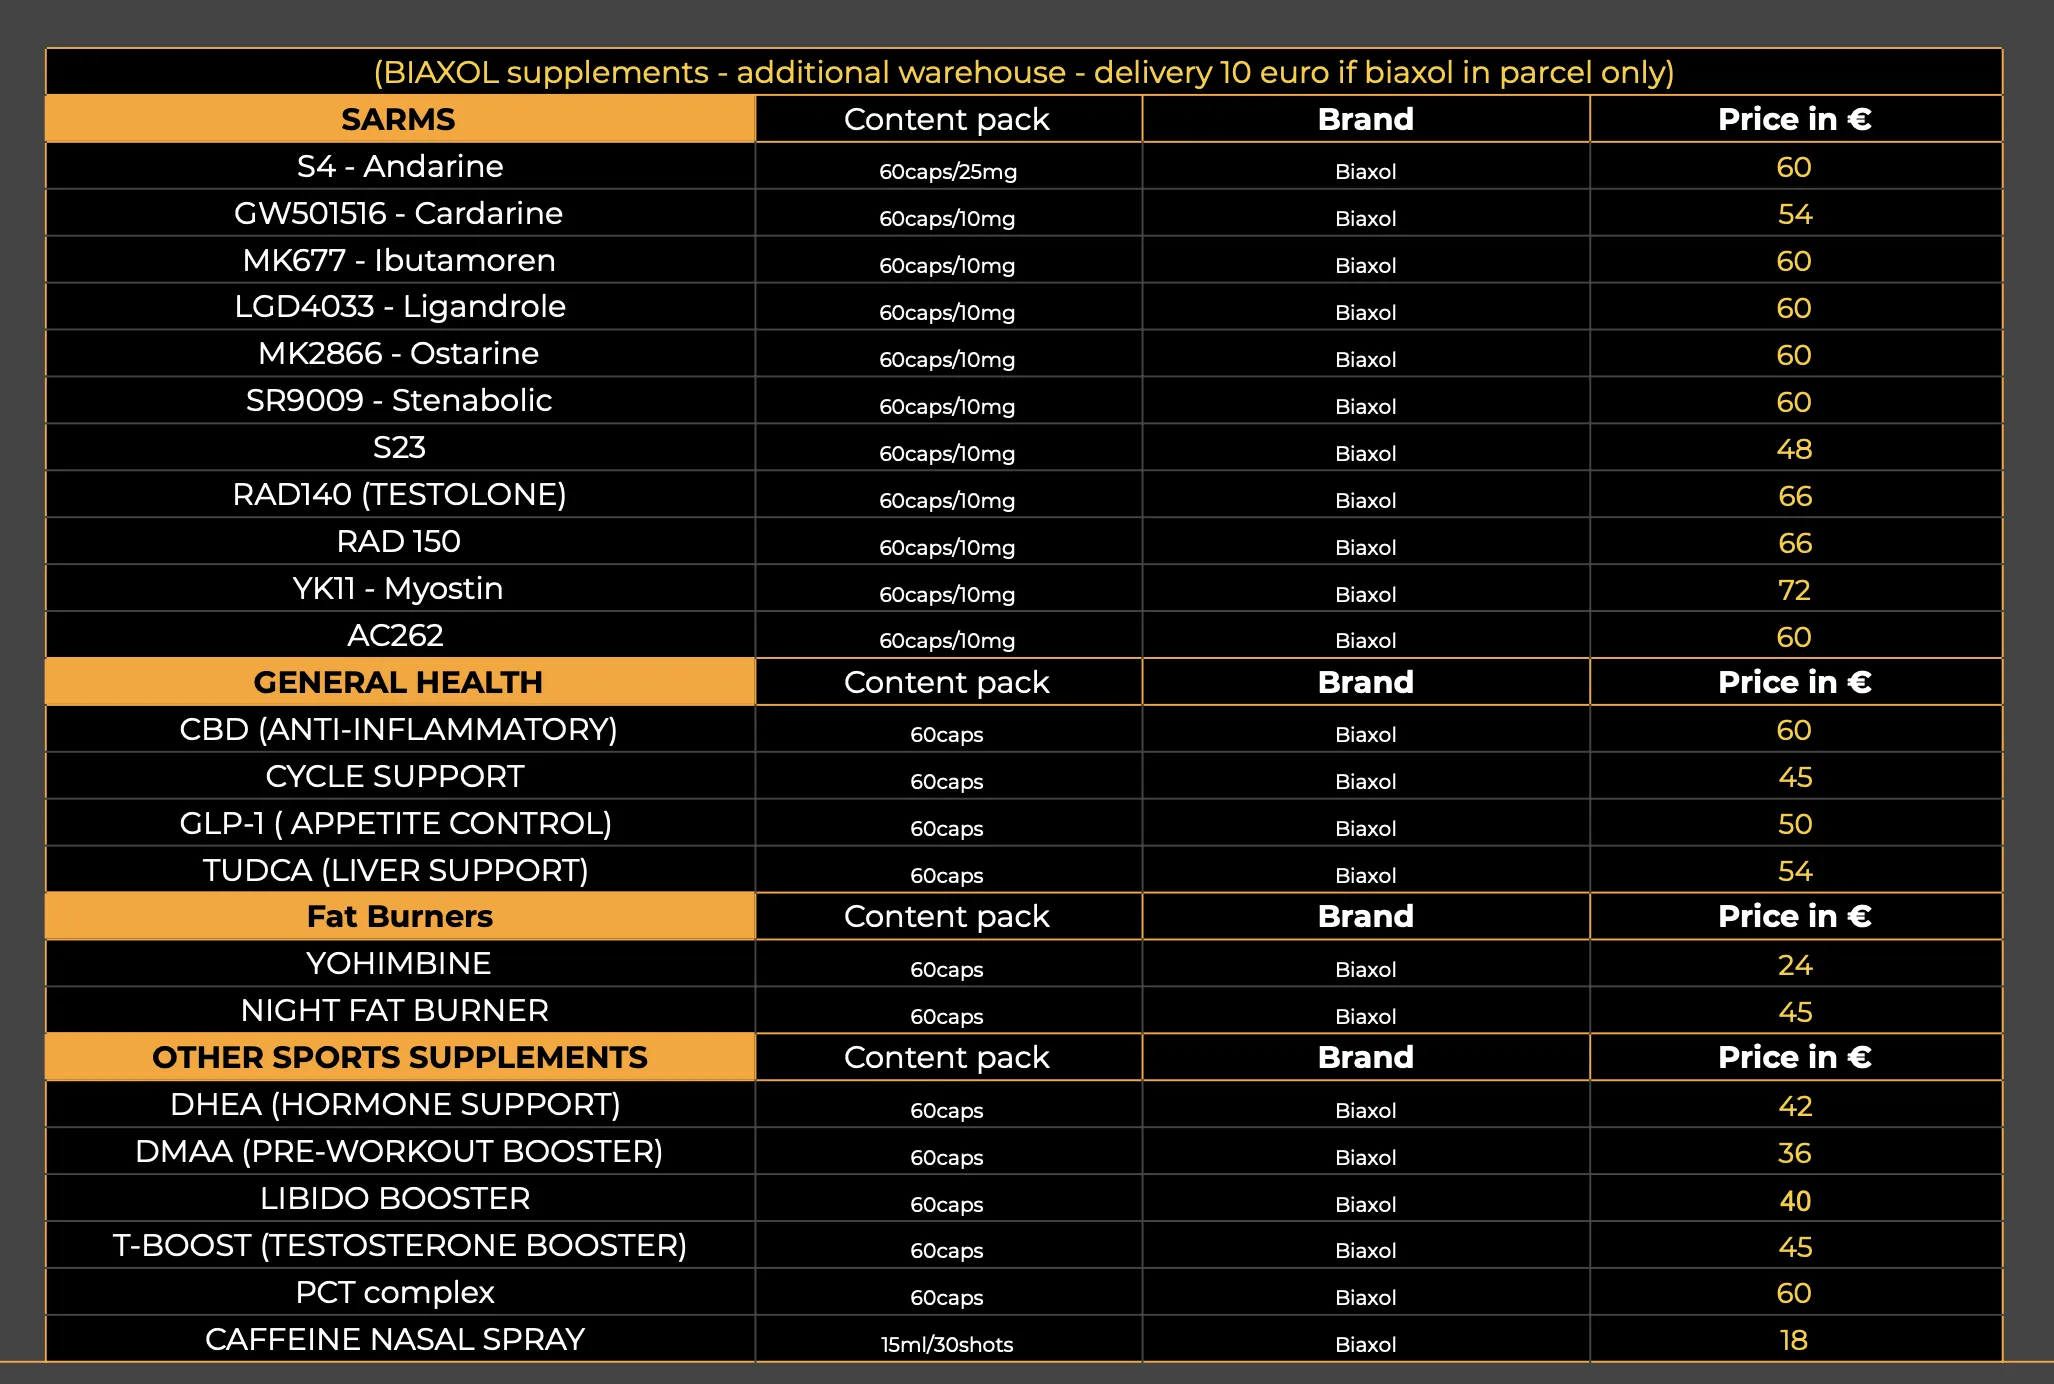Select TUDCA (LIVER SUPPORT) product cell

pos(400,870)
